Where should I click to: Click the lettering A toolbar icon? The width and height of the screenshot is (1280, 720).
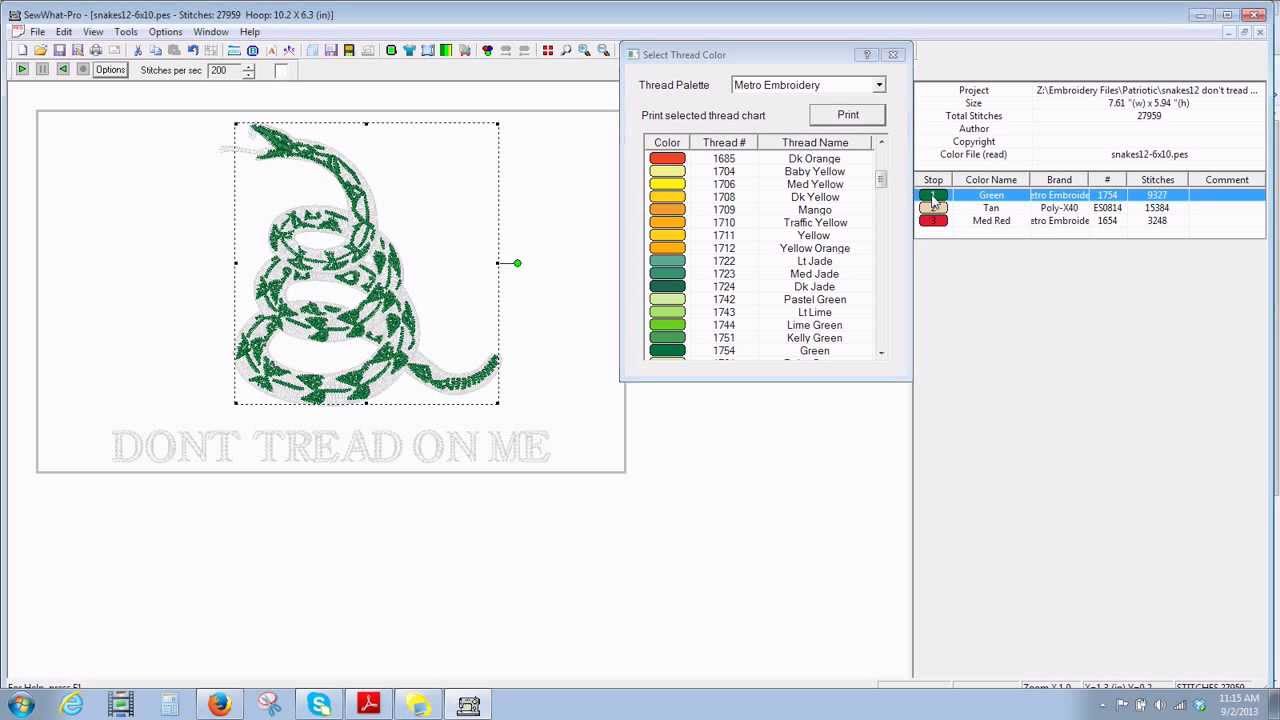click(x=271, y=50)
